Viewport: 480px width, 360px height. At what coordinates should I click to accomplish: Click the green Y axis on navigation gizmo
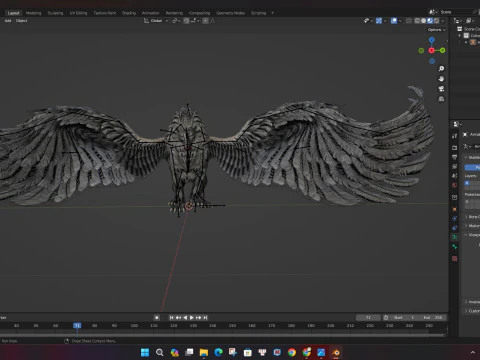coord(442,50)
